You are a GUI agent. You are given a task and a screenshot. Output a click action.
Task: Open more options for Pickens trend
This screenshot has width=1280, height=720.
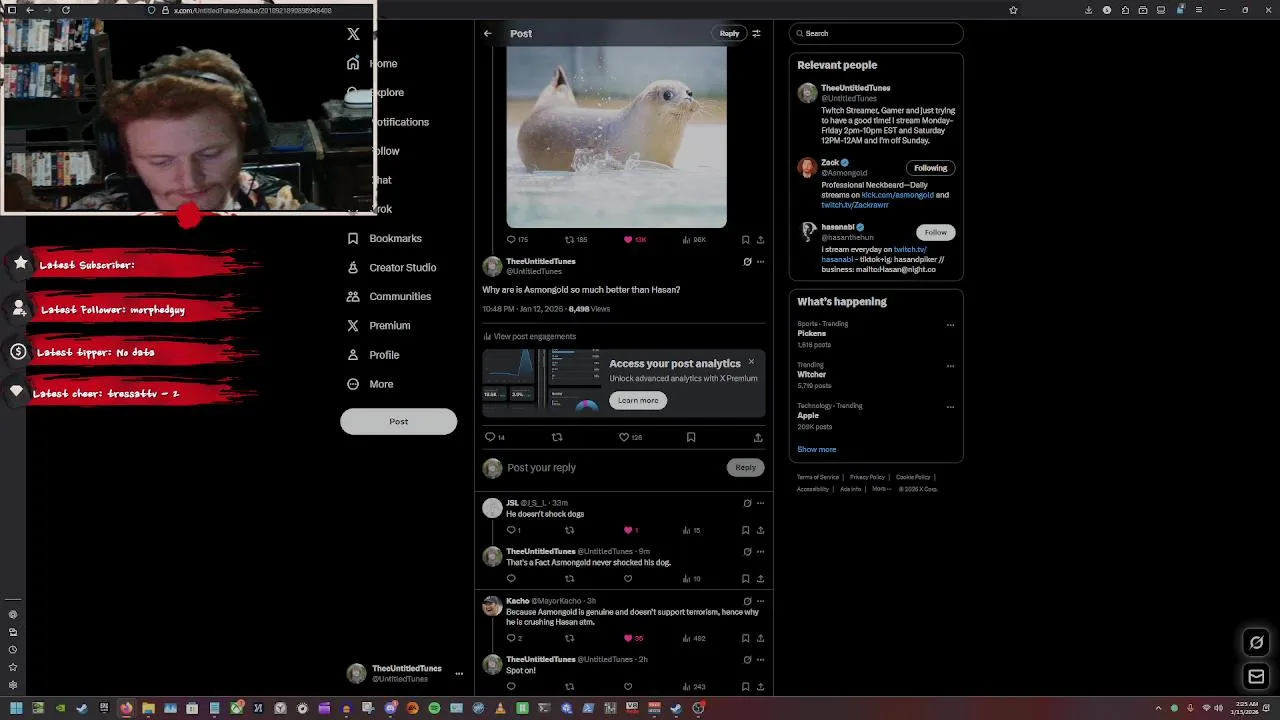pos(950,325)
